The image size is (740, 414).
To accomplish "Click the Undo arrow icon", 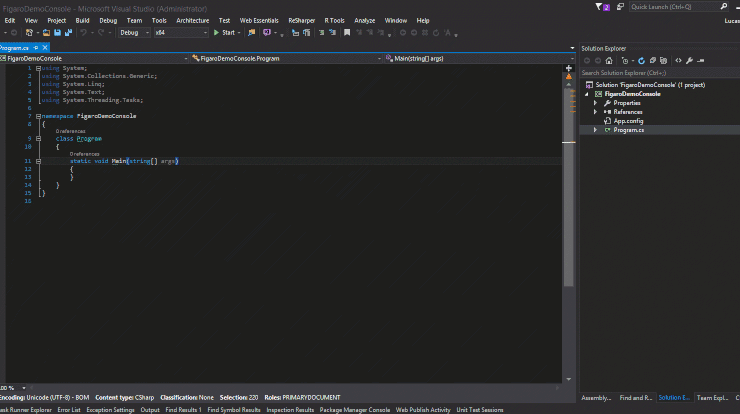I will click(x=83, y=33).
